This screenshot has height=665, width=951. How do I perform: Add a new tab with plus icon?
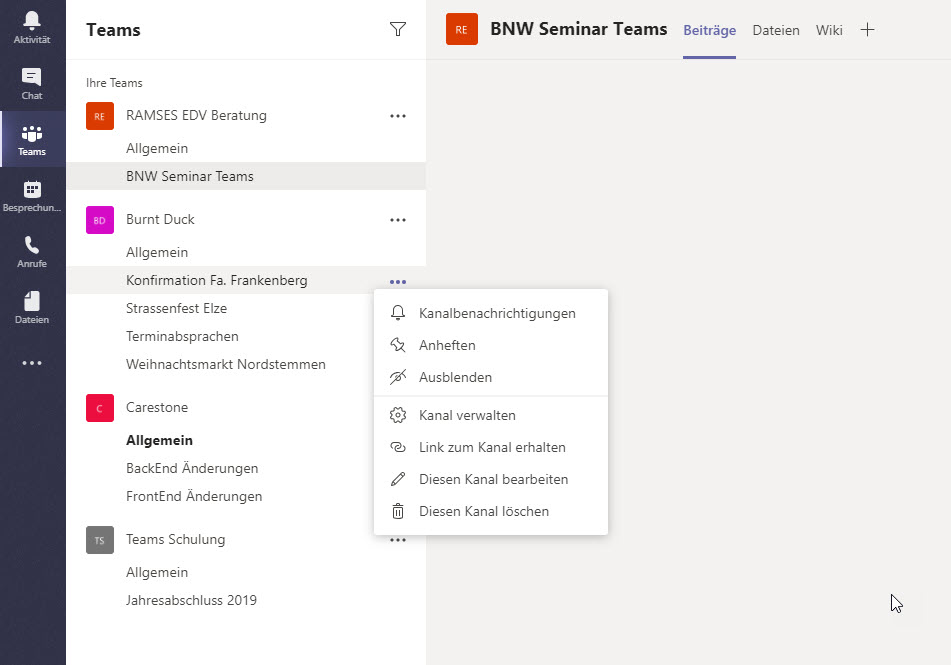click(x=867, y=30)
